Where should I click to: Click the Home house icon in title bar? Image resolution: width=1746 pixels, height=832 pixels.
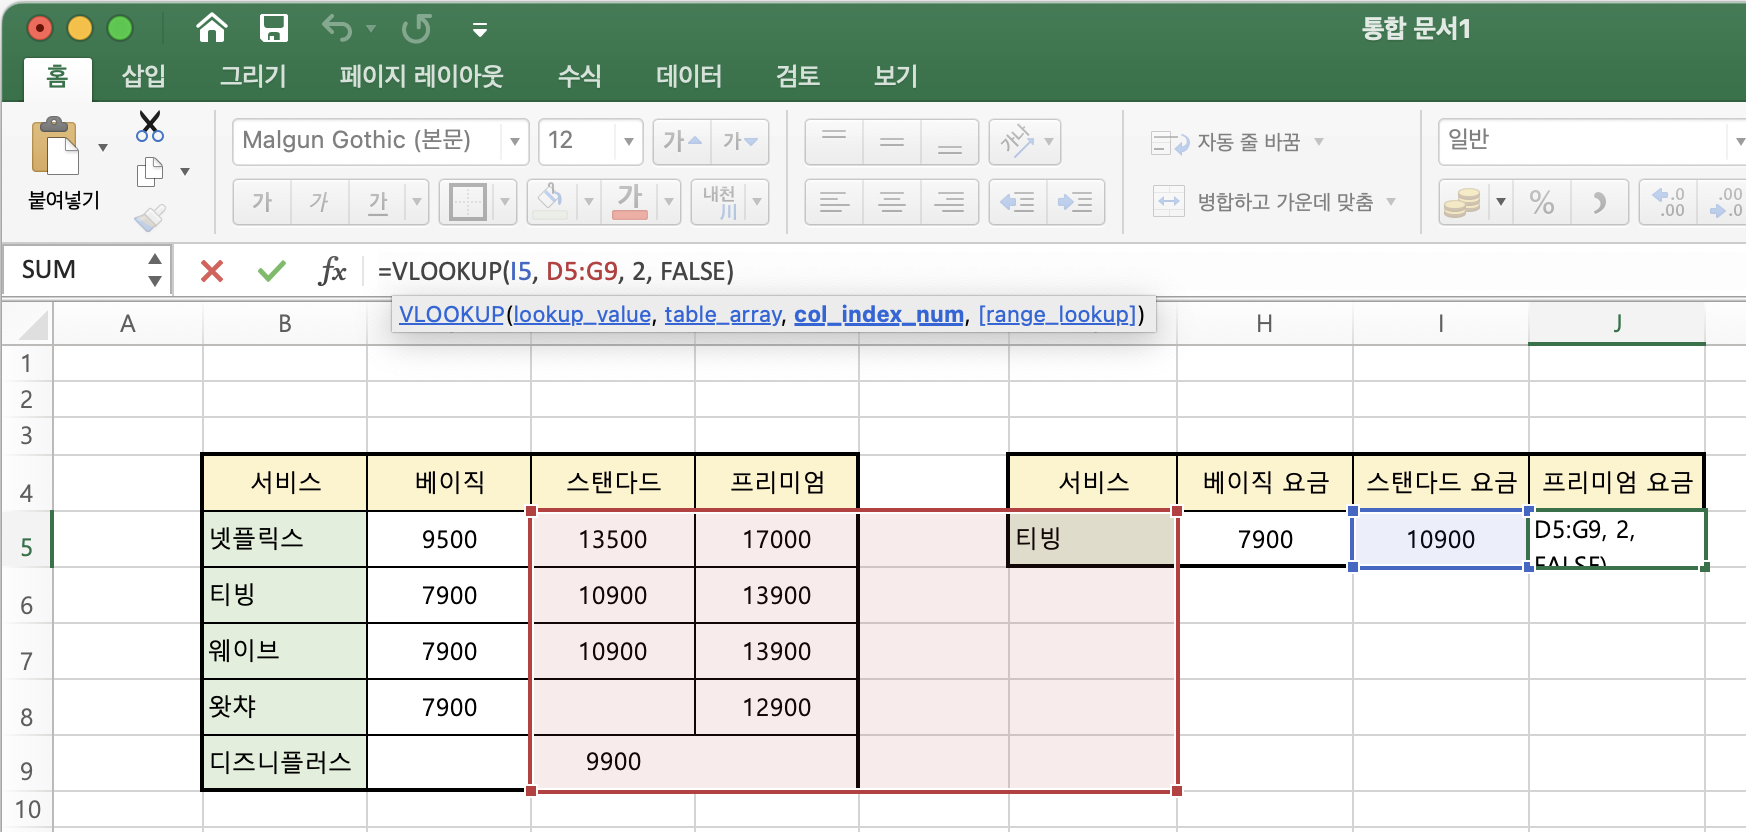coord(211,28)
